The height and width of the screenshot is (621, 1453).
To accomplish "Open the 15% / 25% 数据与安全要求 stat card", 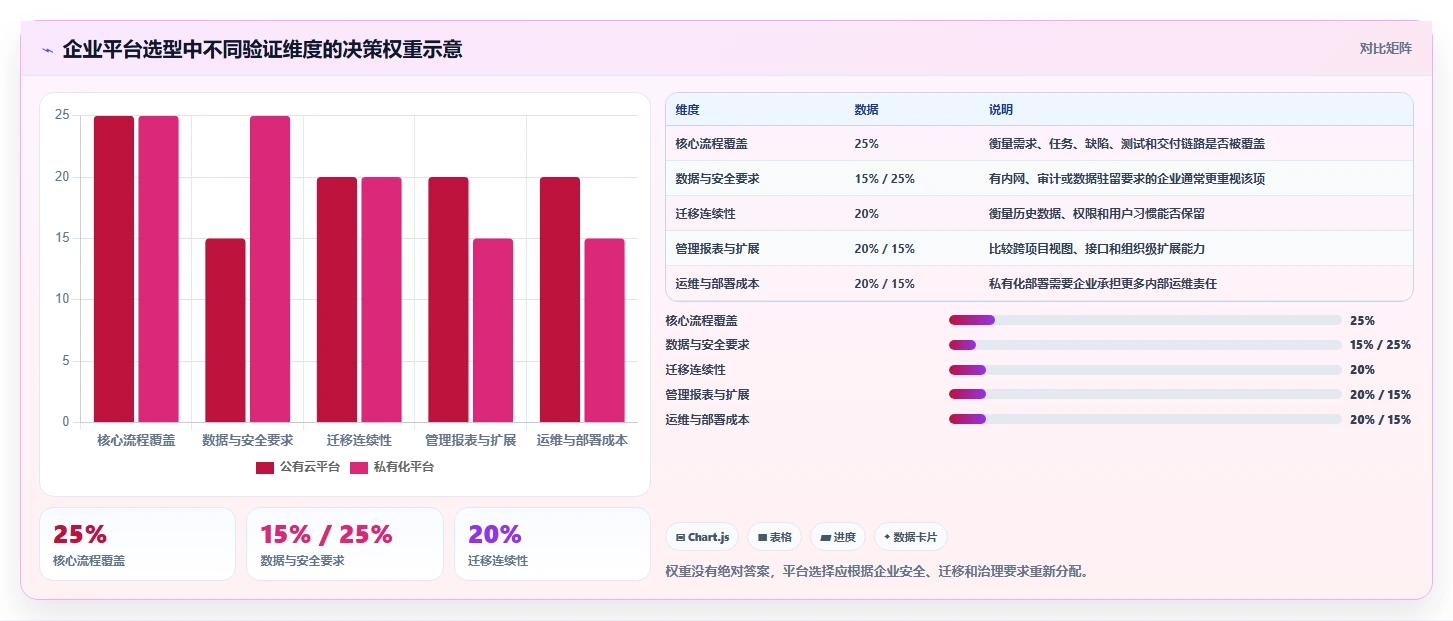I will point(344,544).
